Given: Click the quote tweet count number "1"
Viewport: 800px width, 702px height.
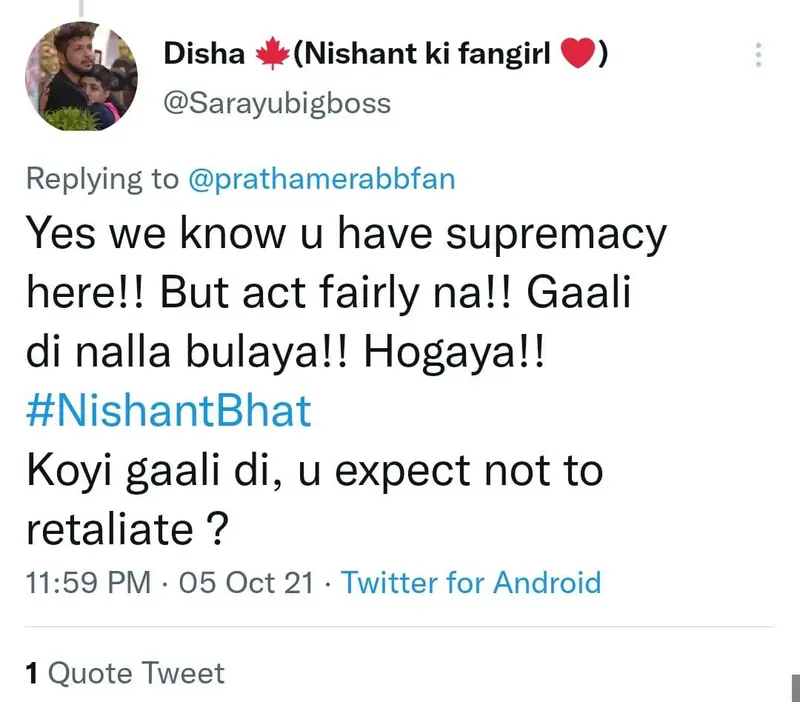Looking at the screenshot, I should point(32,674).
